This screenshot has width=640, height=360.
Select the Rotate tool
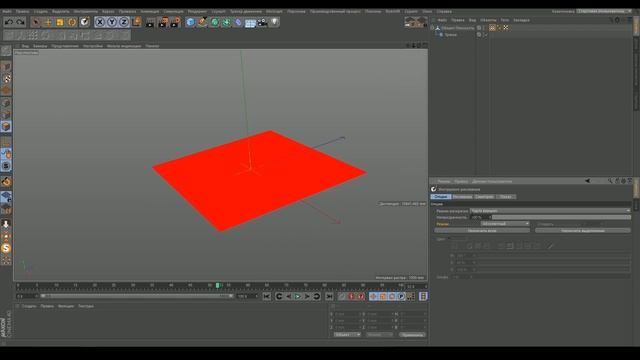coord(72,22)
